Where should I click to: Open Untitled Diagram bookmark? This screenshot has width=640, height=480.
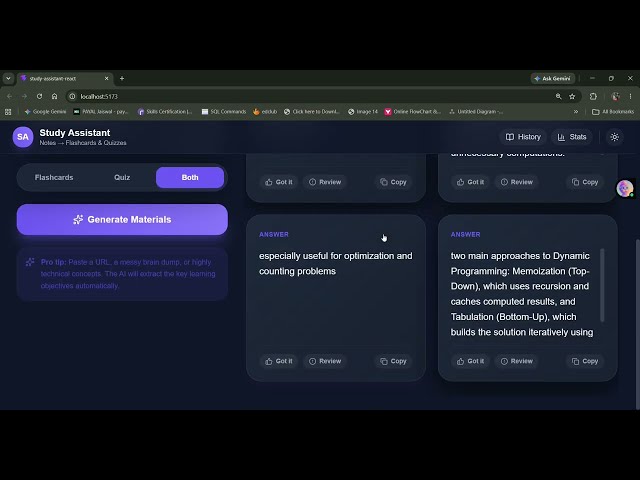pos(476,111)
